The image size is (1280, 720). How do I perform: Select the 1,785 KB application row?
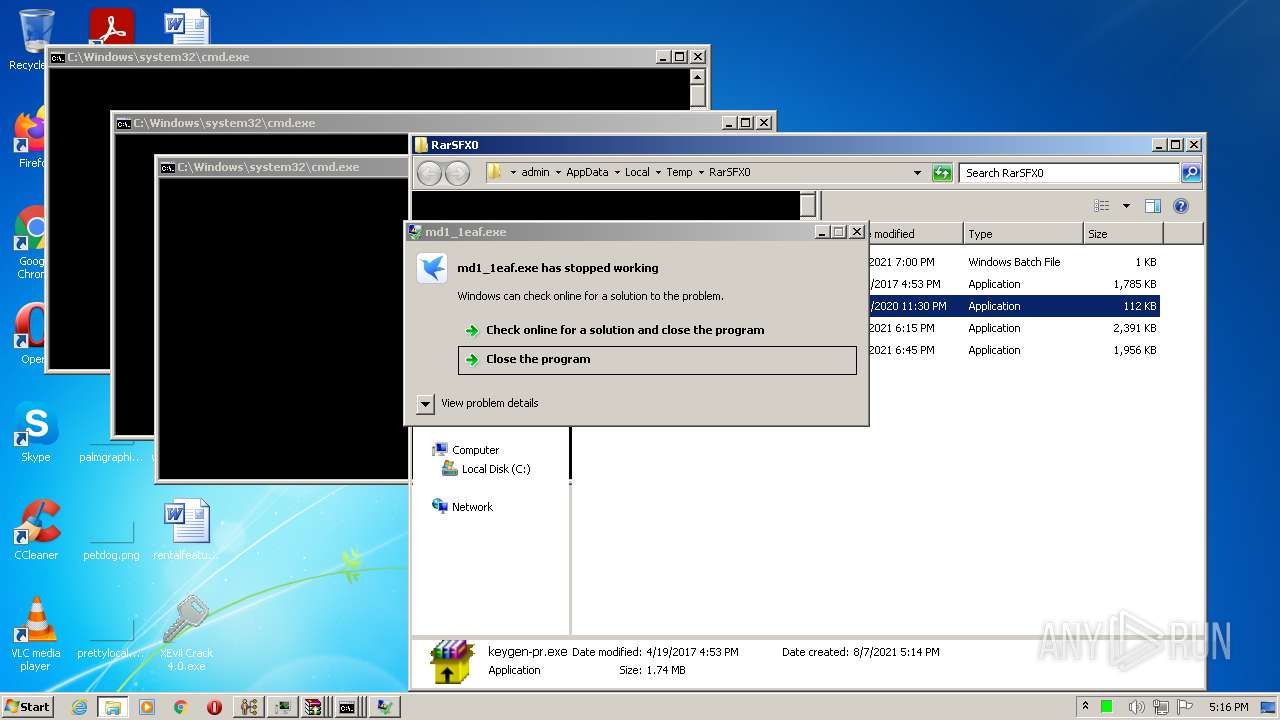1014,284
